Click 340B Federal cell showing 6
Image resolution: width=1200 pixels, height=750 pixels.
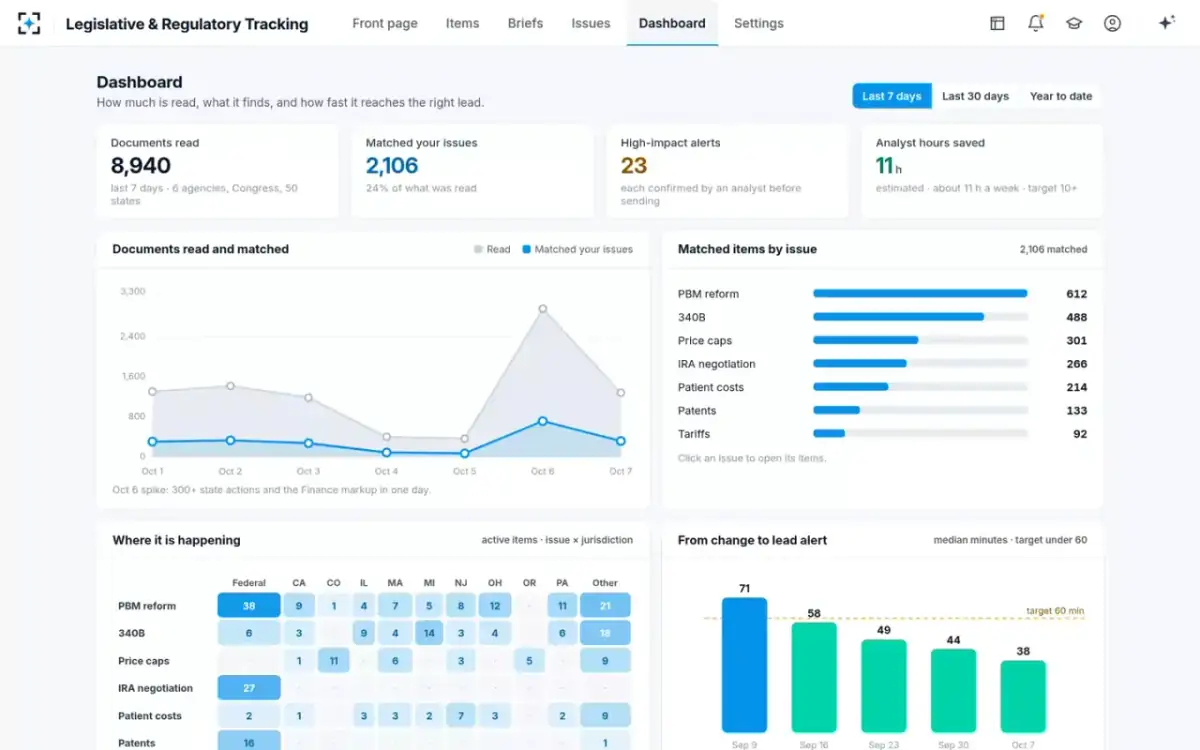(249, 633)
